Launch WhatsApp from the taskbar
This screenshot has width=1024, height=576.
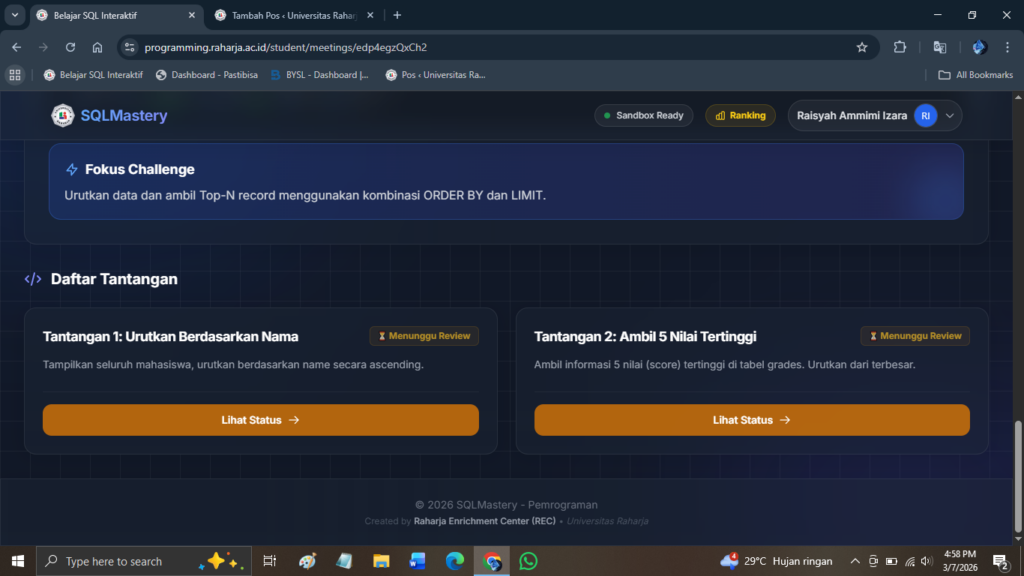[528, 561]
